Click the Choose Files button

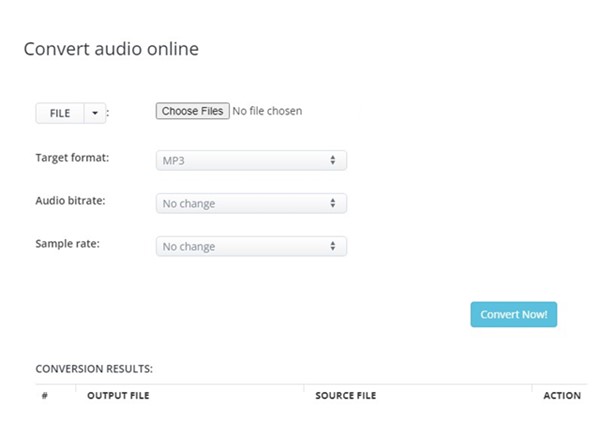point(192,111)
